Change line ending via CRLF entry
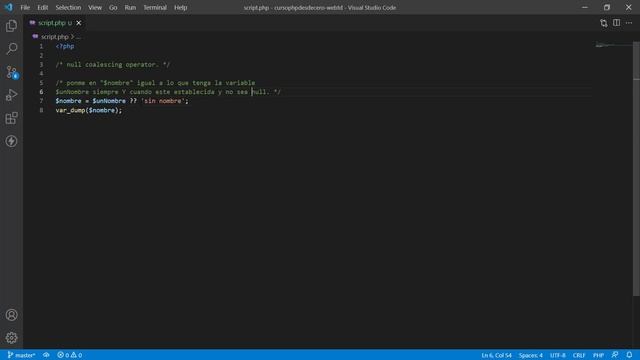 (x=579, y=355)
